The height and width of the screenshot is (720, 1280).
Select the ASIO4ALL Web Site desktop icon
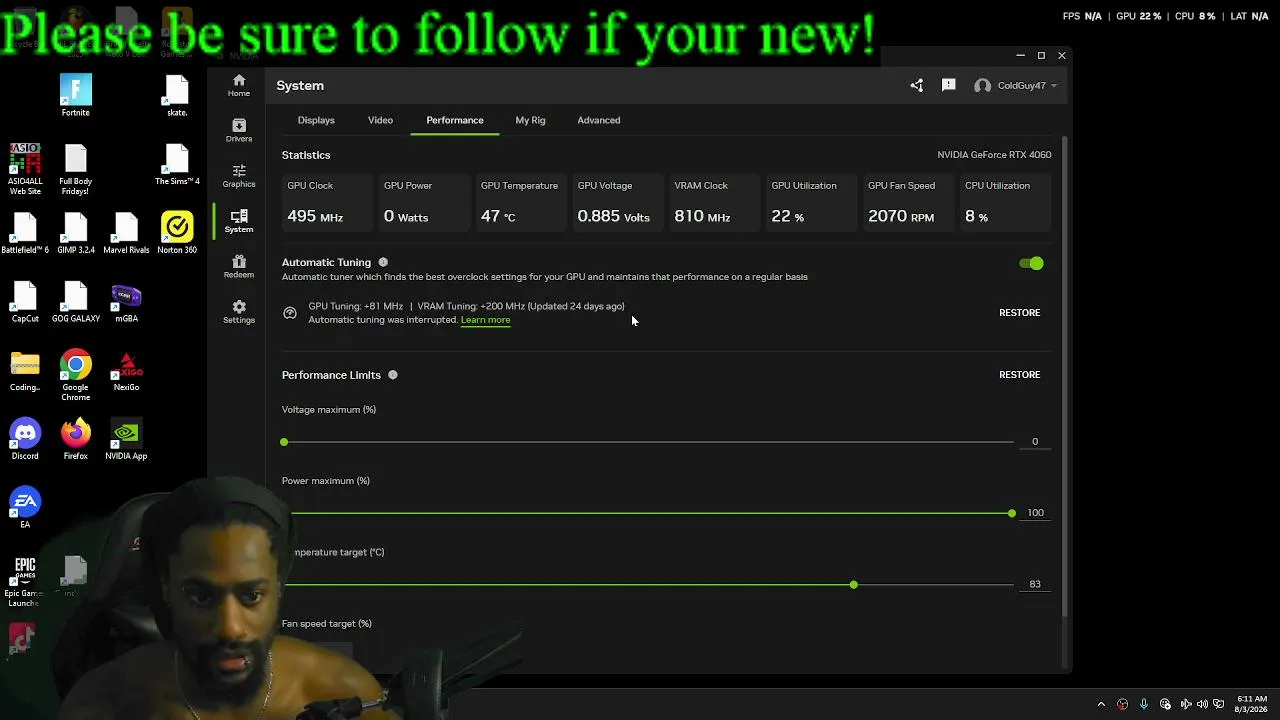[25, 170]
